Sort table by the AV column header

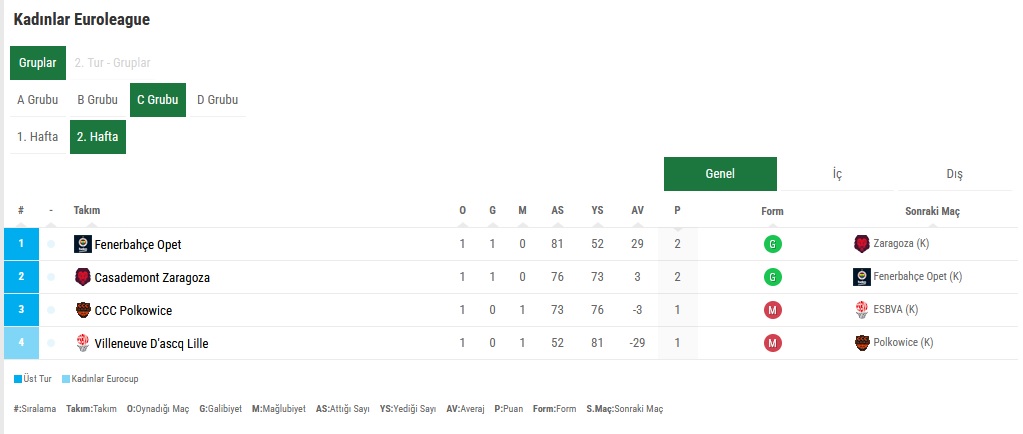click(x=637, y=211)
